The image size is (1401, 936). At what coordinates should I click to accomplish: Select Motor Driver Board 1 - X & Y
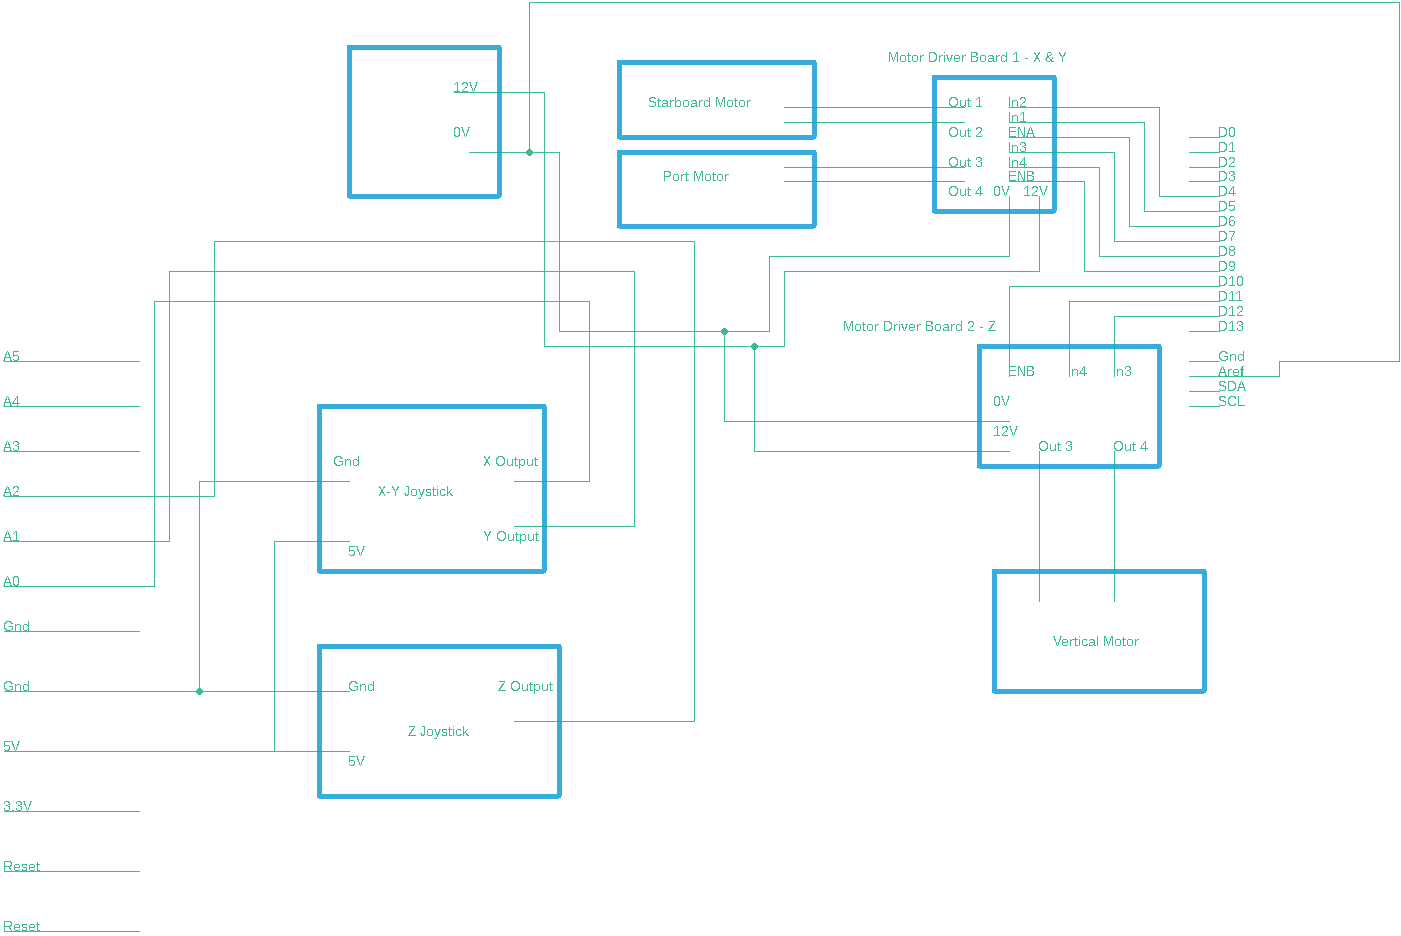click(x=994, y=145)
